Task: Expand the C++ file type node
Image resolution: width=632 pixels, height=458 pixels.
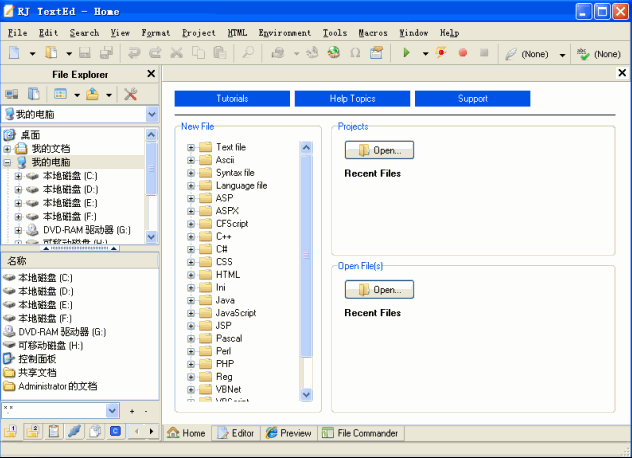Action: click(x=191, y=236)
